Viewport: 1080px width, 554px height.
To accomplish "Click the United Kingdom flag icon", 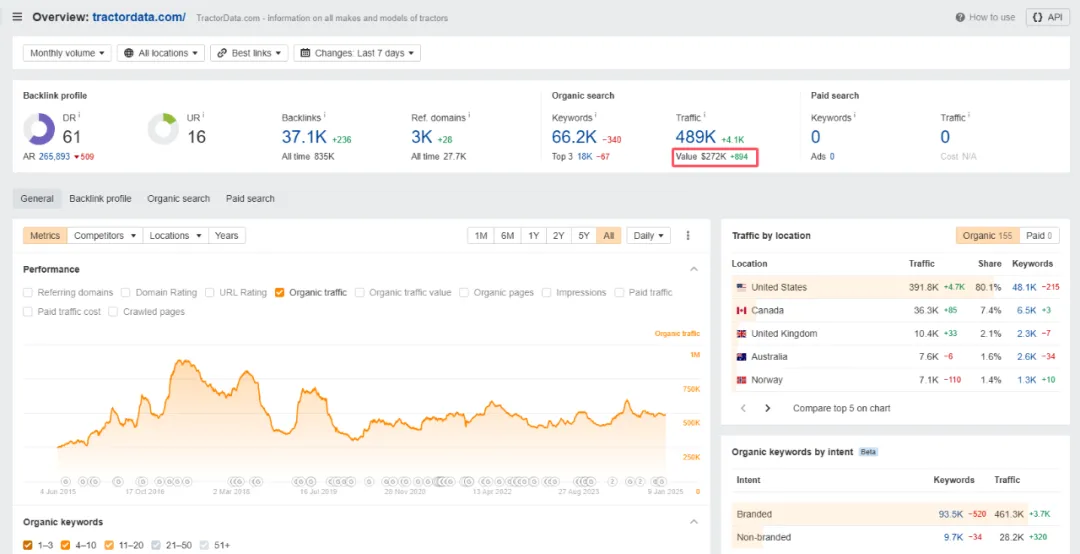I will (x=741, y=334).
